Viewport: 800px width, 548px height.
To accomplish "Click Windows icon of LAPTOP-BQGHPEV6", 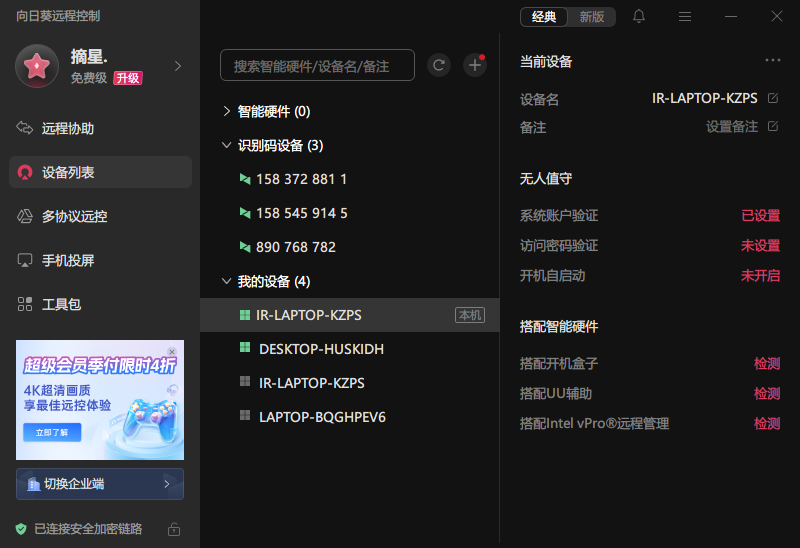I will coord(245,415).
